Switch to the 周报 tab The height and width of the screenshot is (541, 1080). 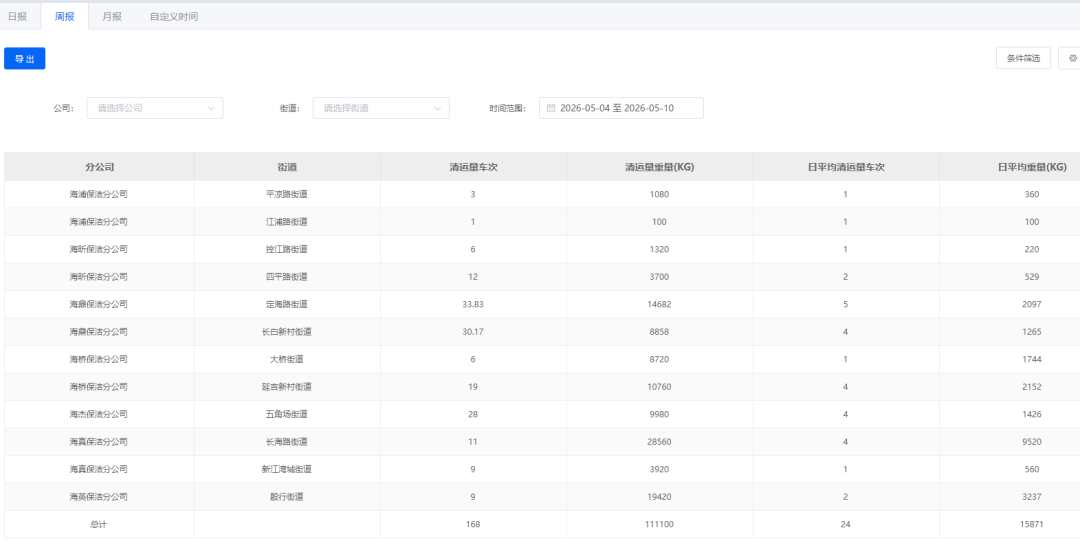pyautogui.click(x=65, y=17)
